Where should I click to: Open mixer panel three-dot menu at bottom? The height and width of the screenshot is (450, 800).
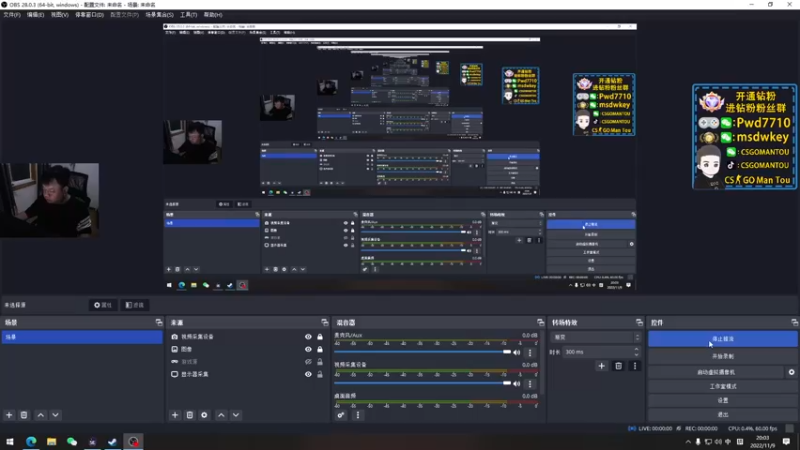pos(358,415)
